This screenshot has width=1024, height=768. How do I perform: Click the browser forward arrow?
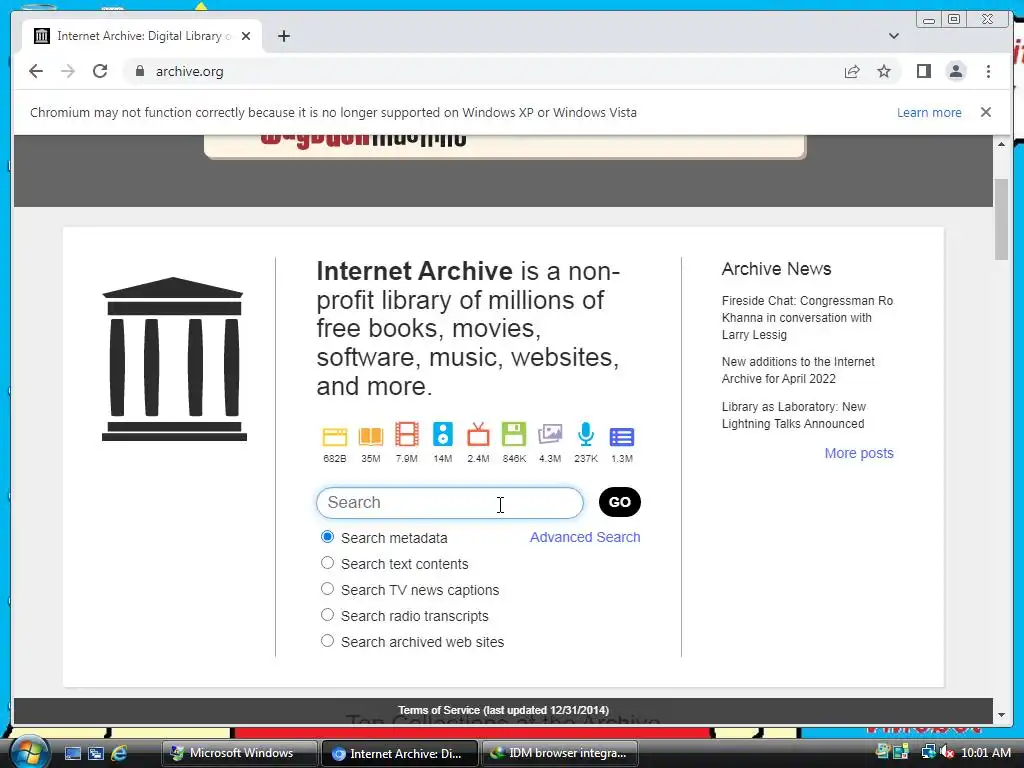coord(68,71)
